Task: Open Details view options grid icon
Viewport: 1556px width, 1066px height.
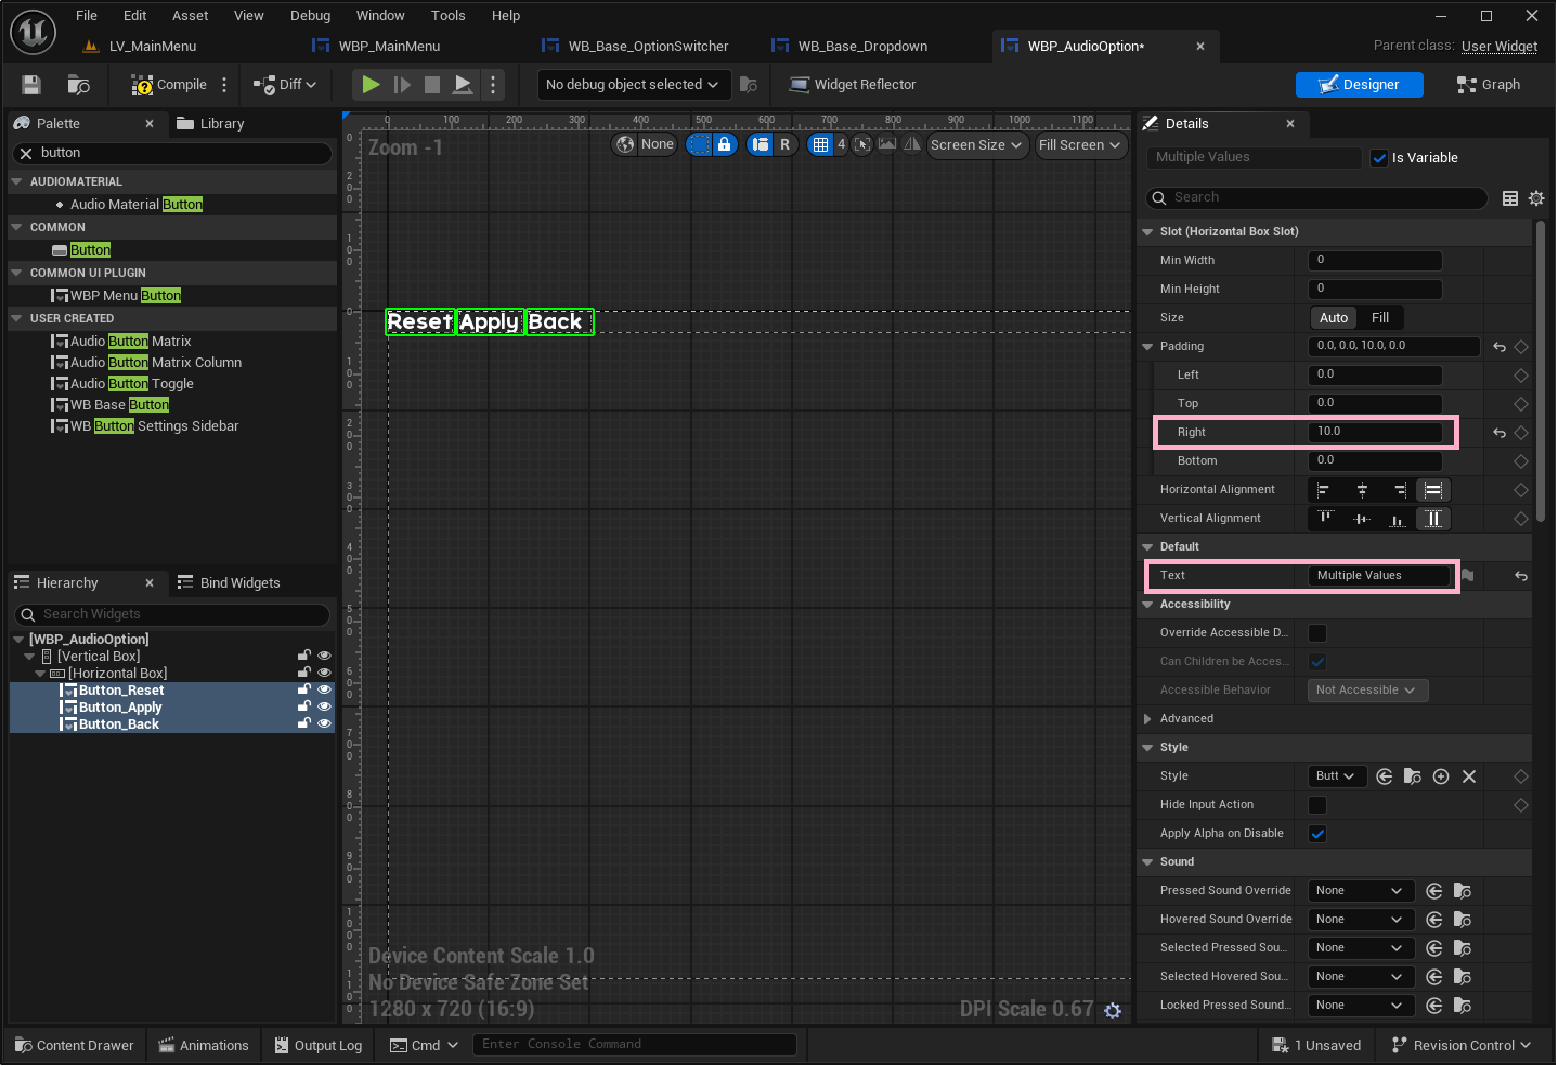Action: 1511,198
